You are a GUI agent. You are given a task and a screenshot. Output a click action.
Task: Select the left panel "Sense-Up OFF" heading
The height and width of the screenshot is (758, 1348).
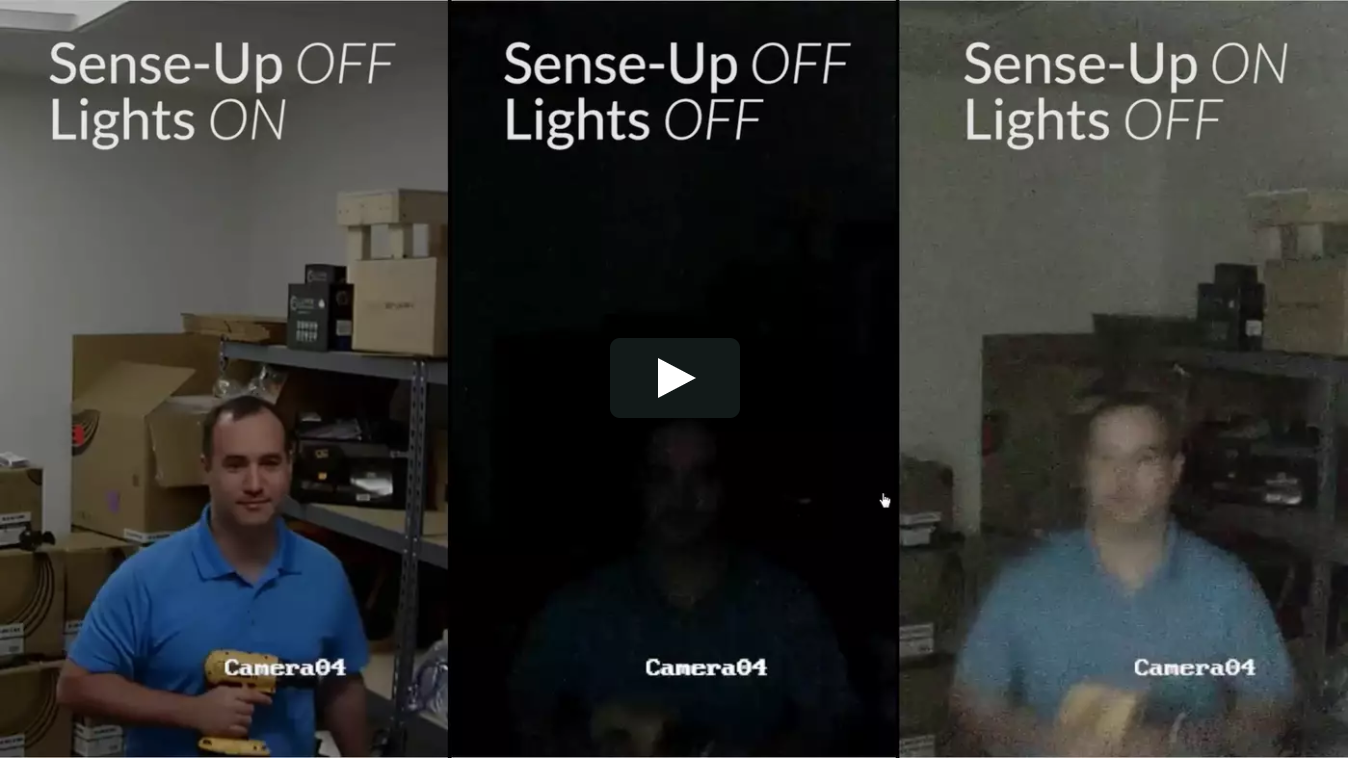click(x=222, y=64)
